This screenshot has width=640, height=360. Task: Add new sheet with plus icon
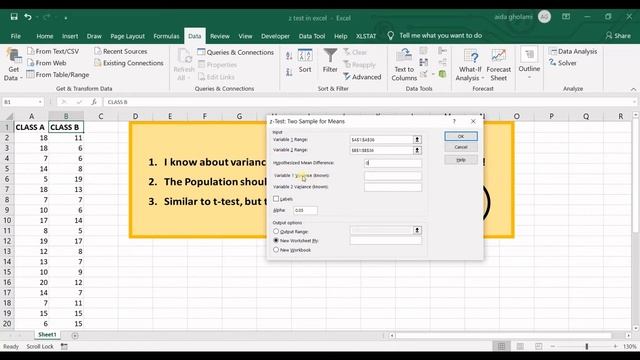tap(75, 335)
